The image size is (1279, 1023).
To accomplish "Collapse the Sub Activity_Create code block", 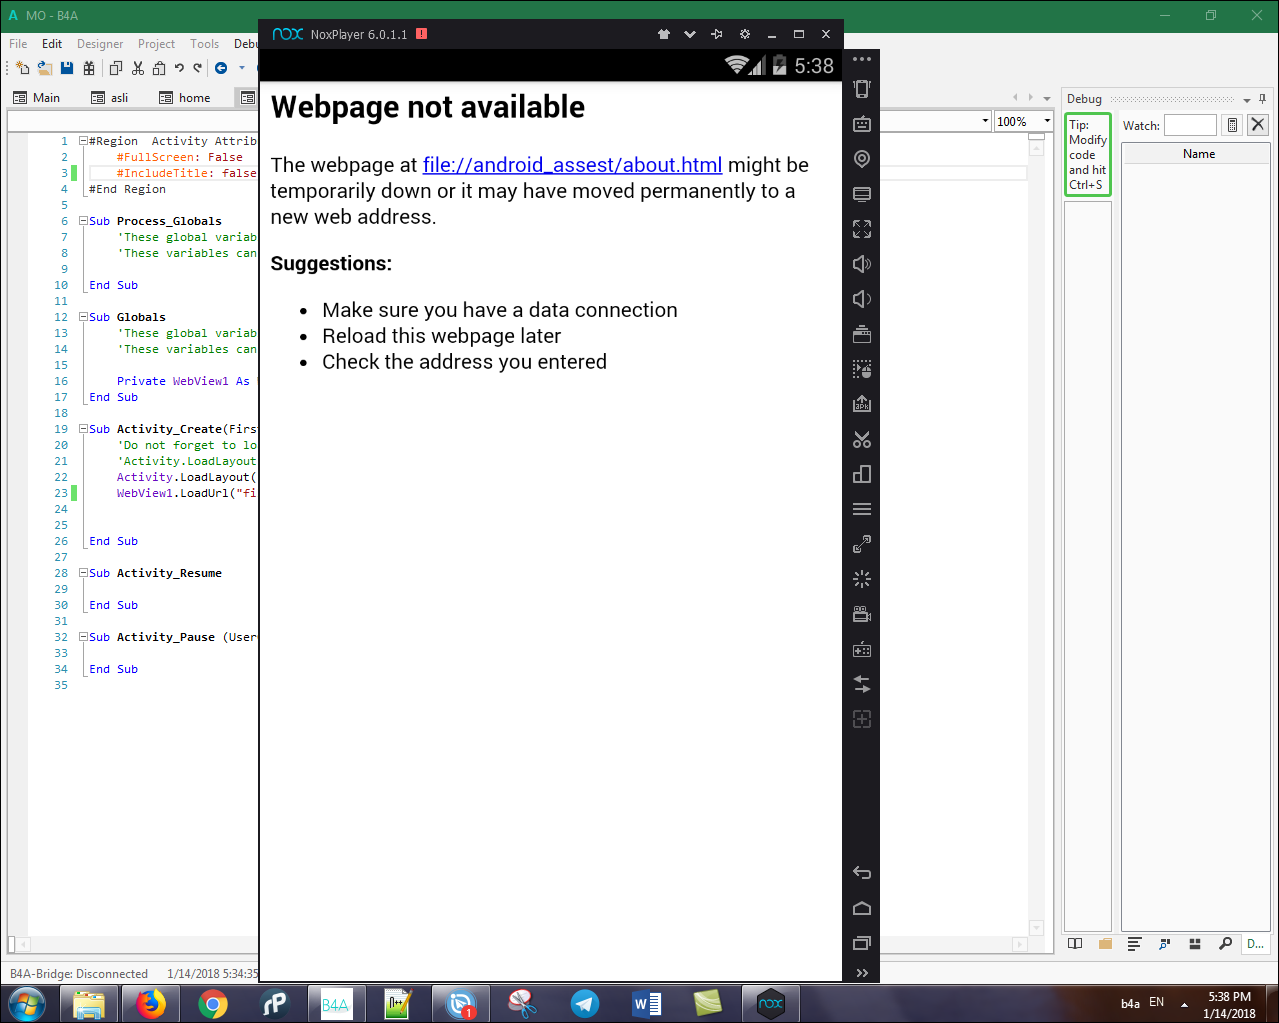I will pyautogui.click(x=84, y=429).
